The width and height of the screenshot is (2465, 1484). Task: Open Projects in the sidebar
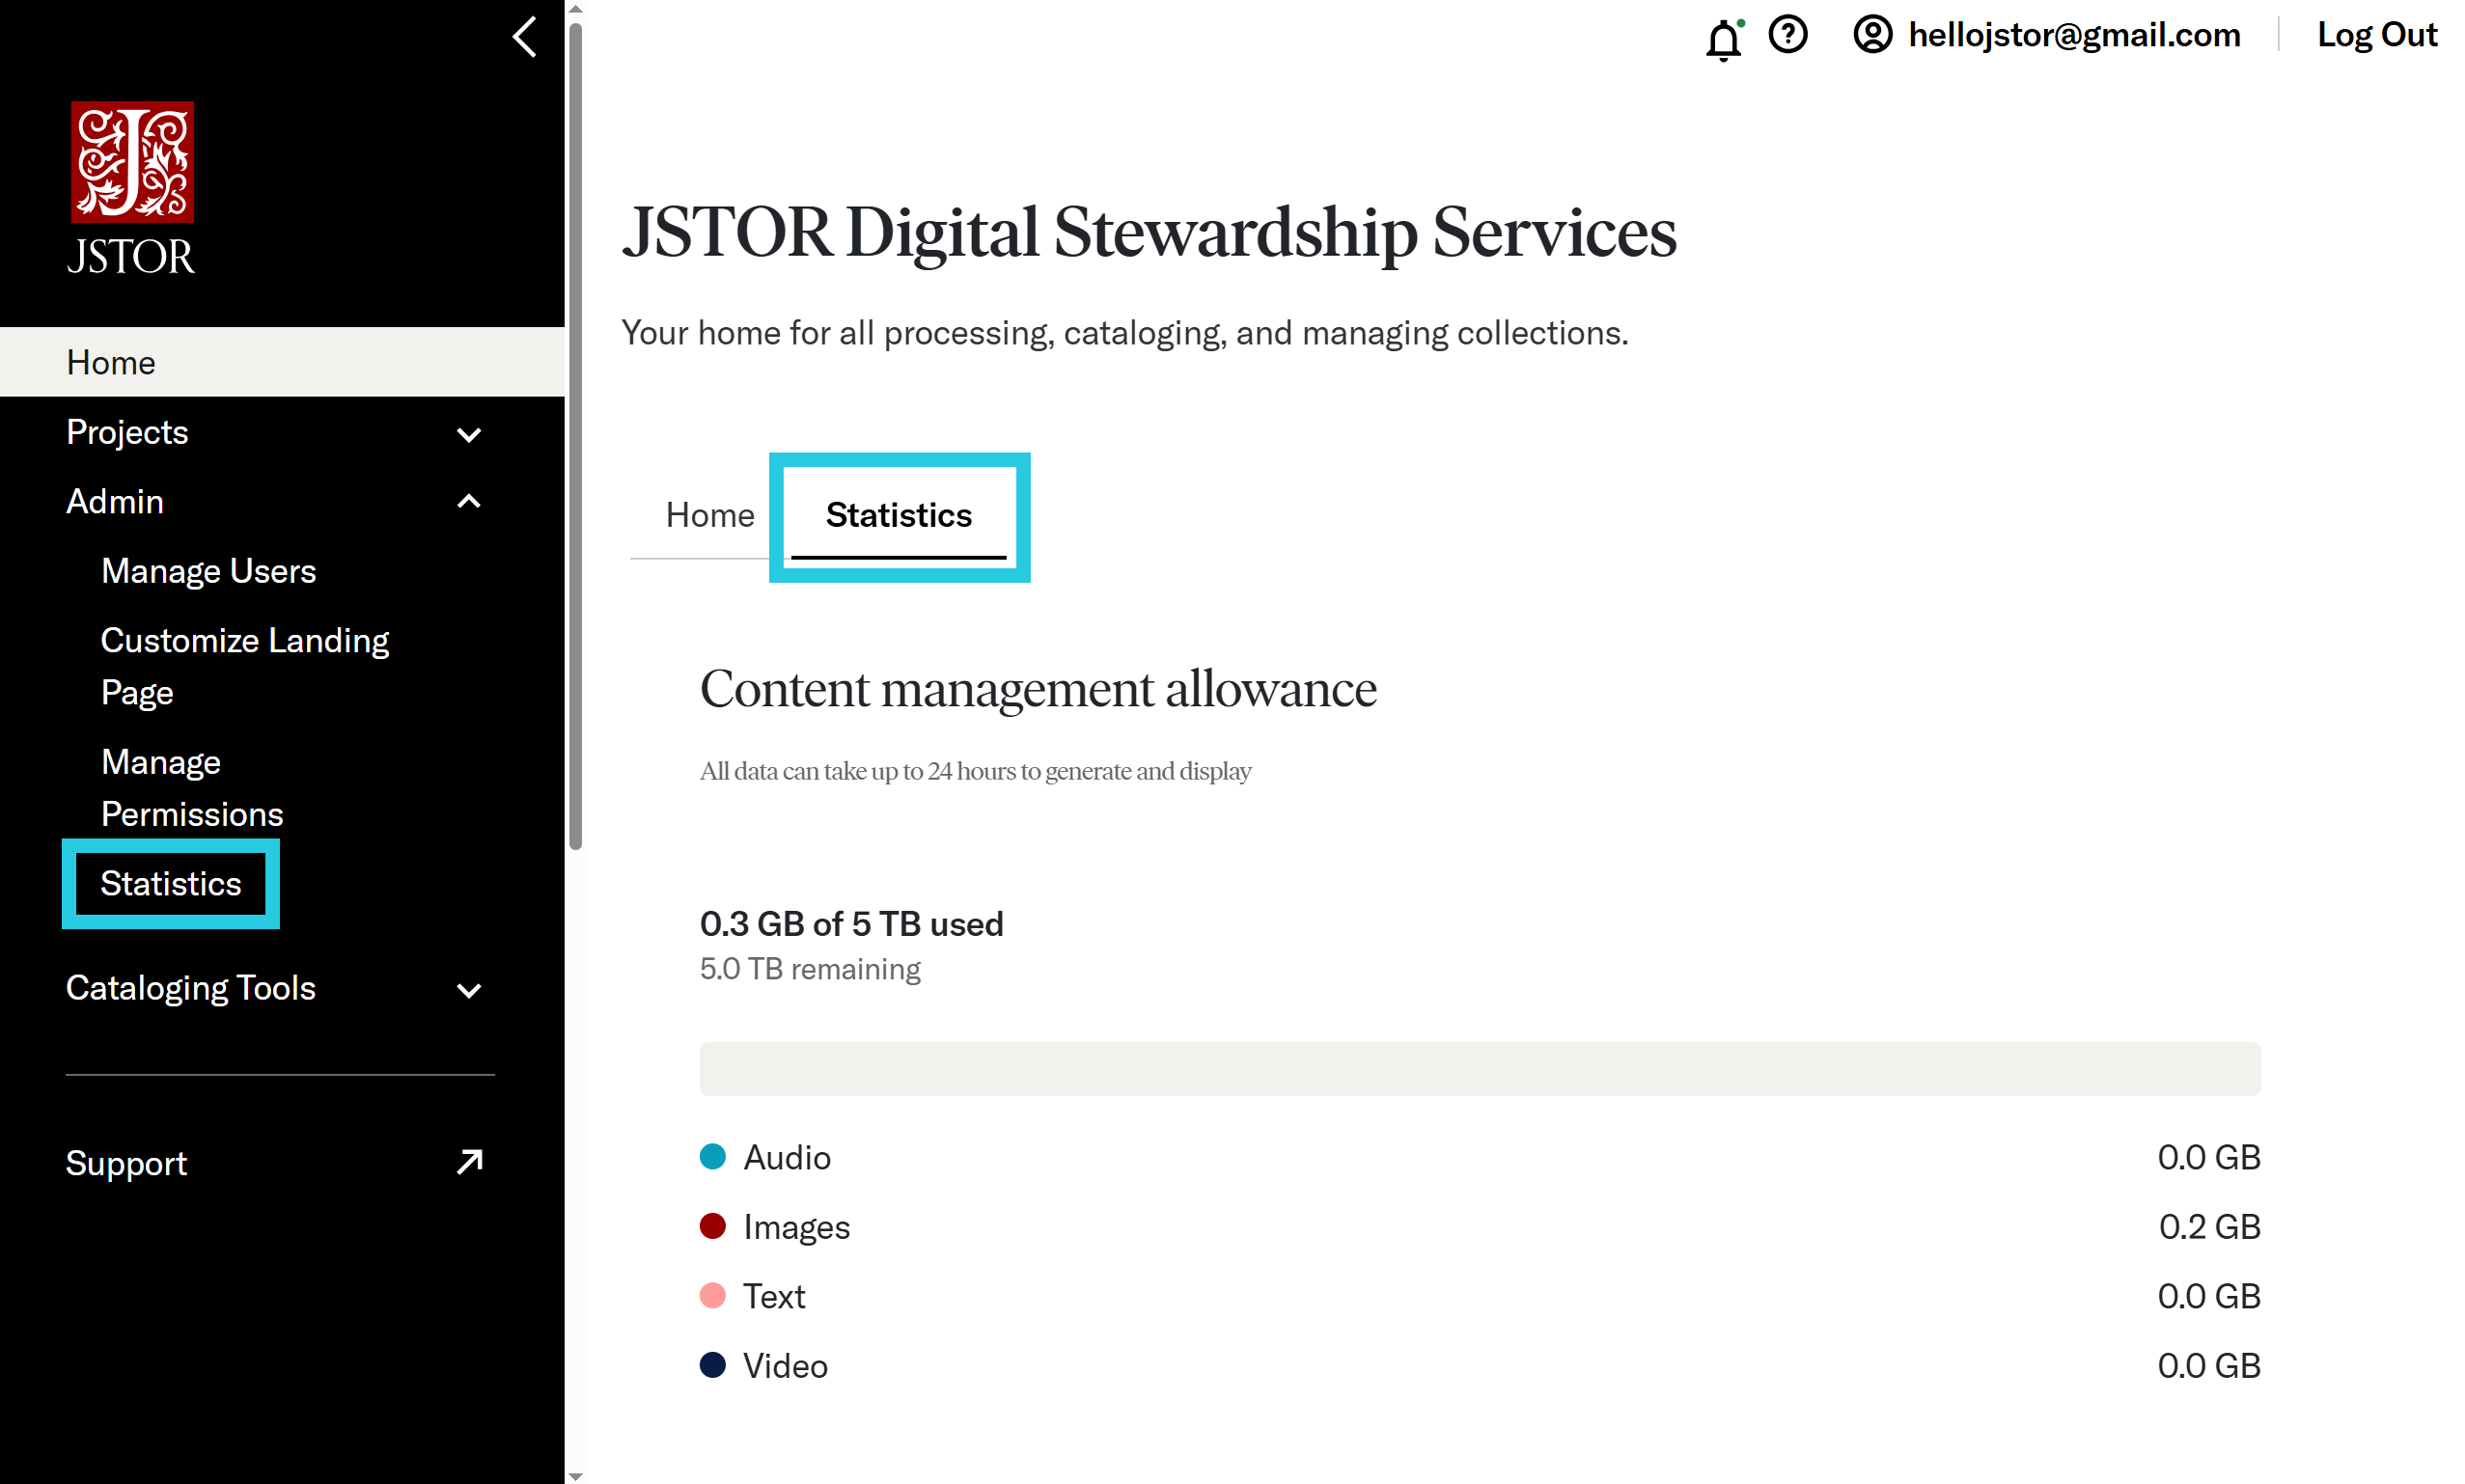[127, 432]
